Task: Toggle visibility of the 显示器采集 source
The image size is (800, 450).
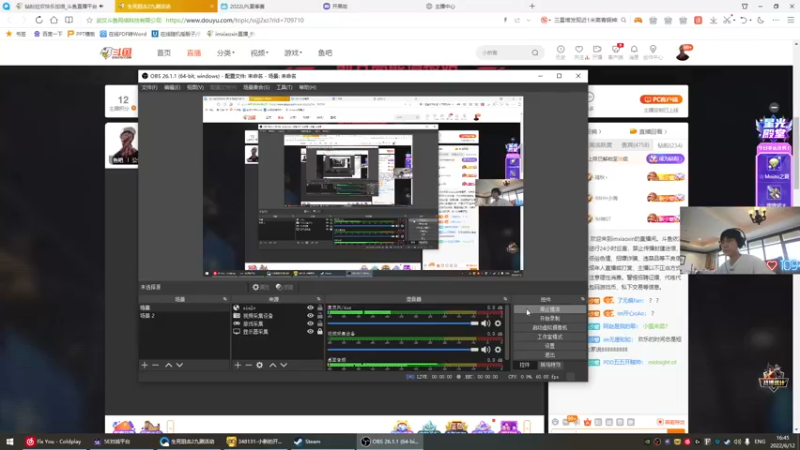Action: (x=310, y=332)
